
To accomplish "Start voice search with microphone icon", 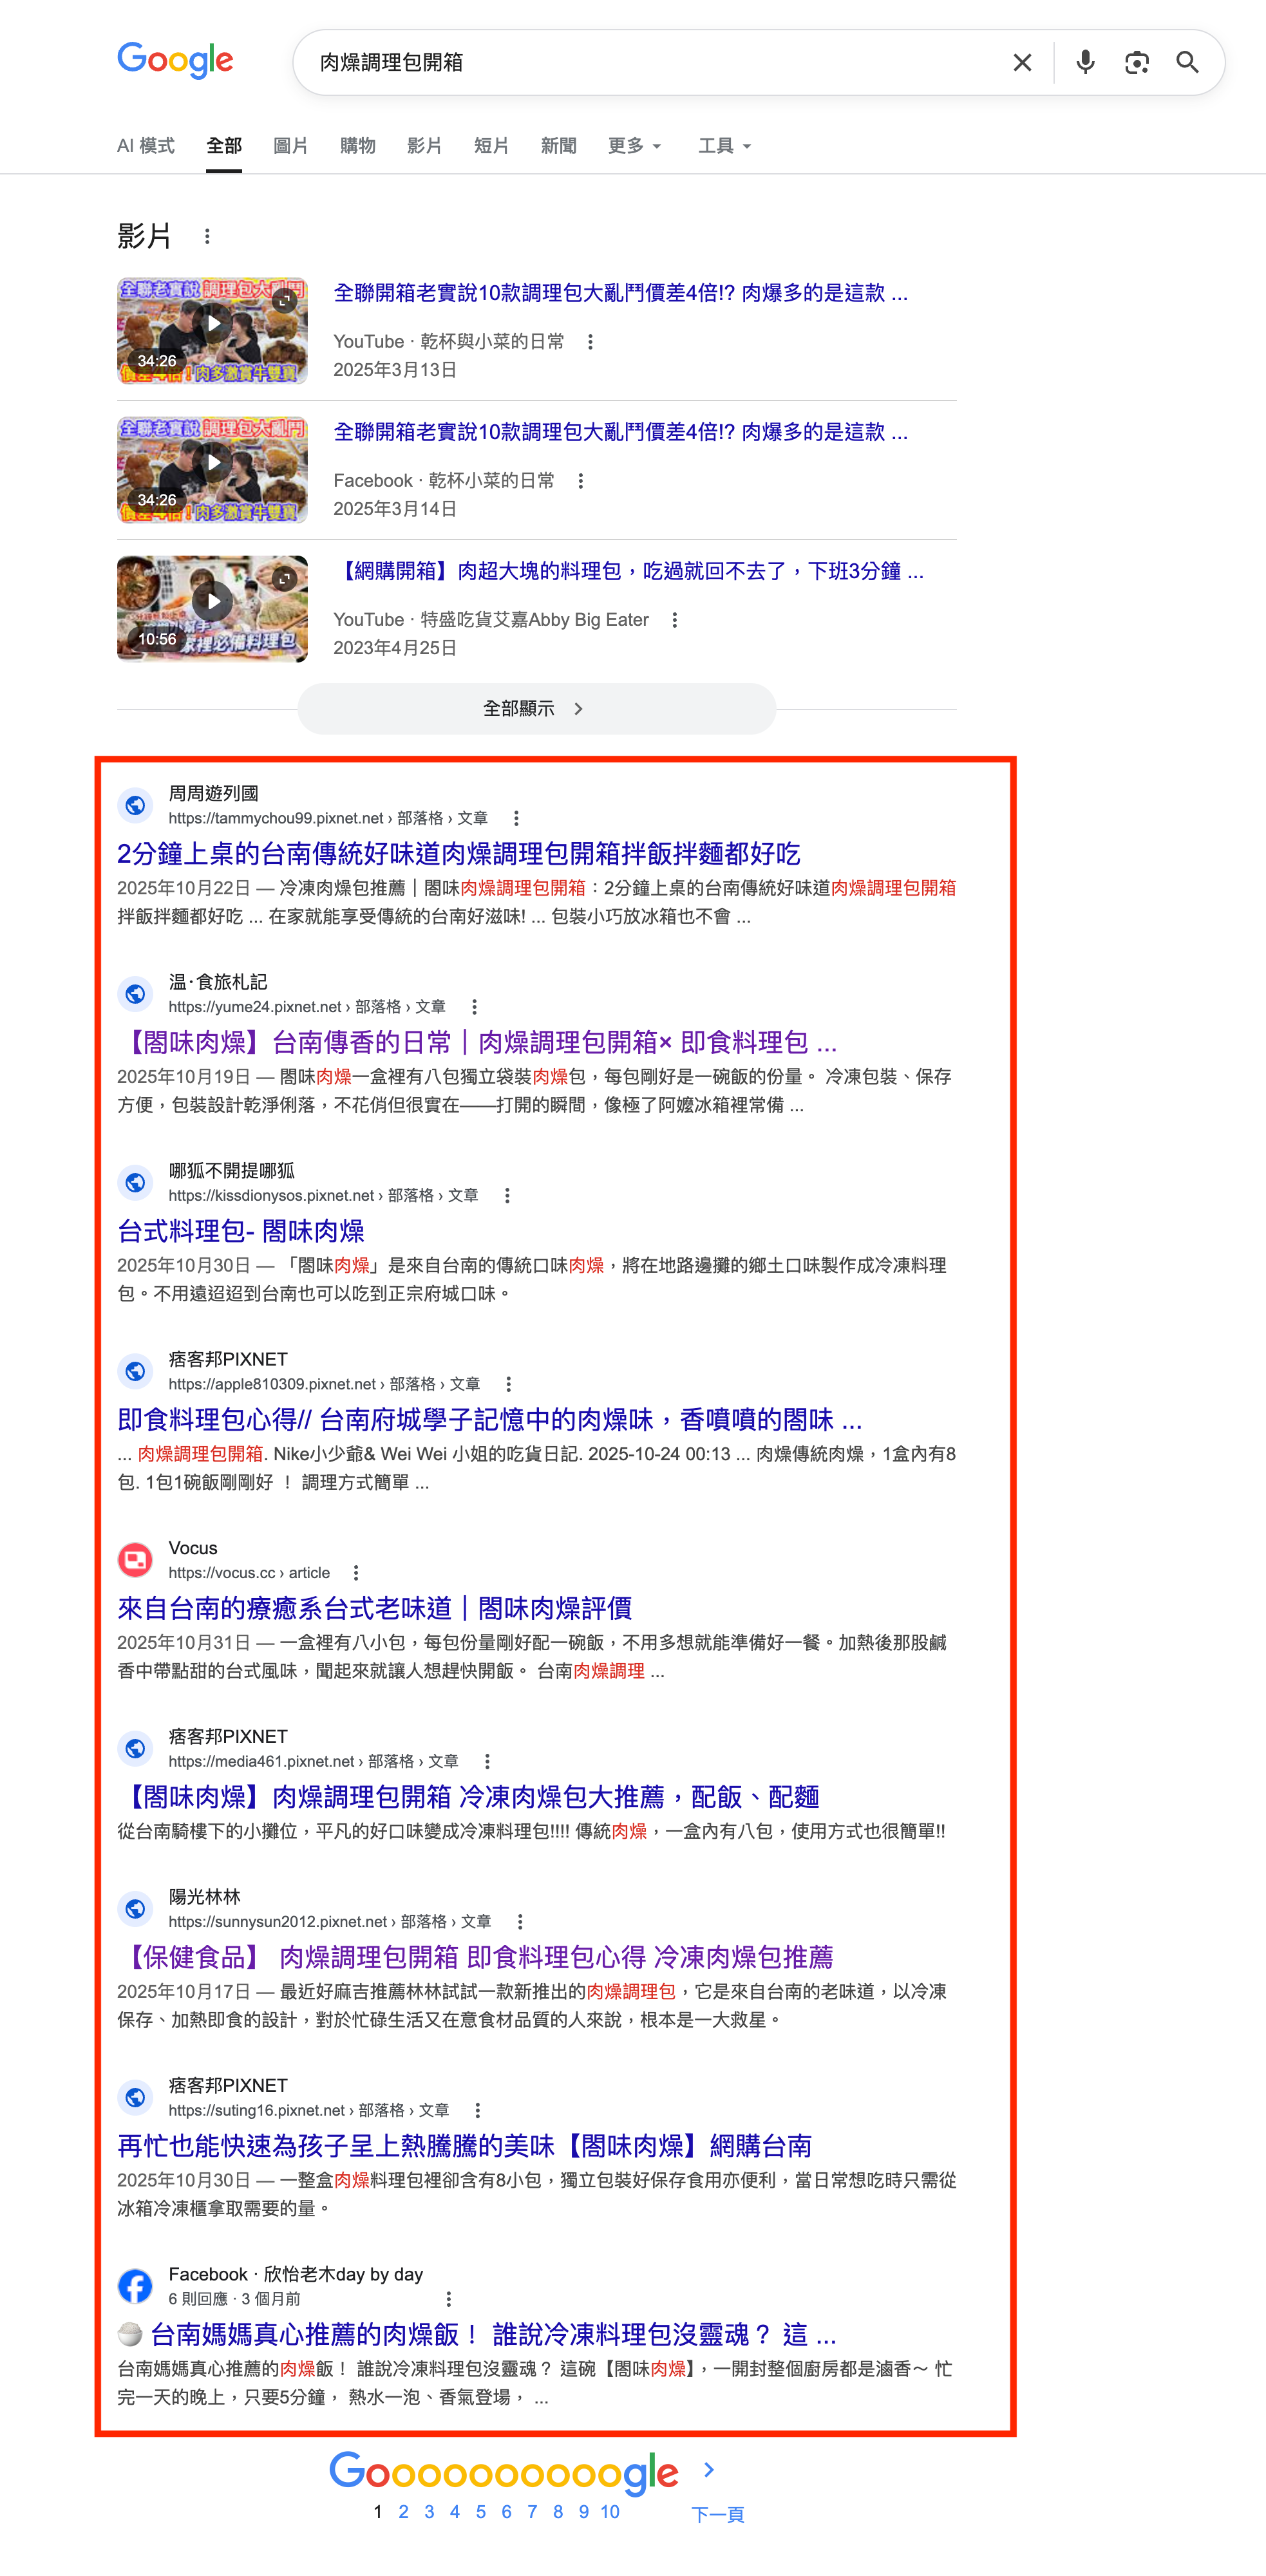I will pos(1085,63).
